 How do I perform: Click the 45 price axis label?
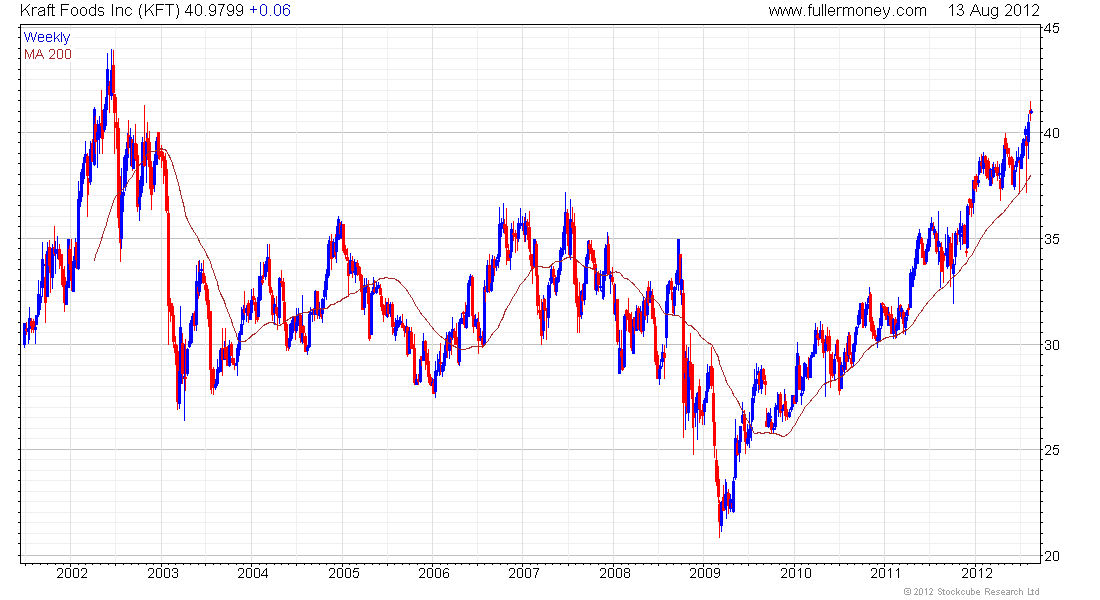tap(1051, 28)
